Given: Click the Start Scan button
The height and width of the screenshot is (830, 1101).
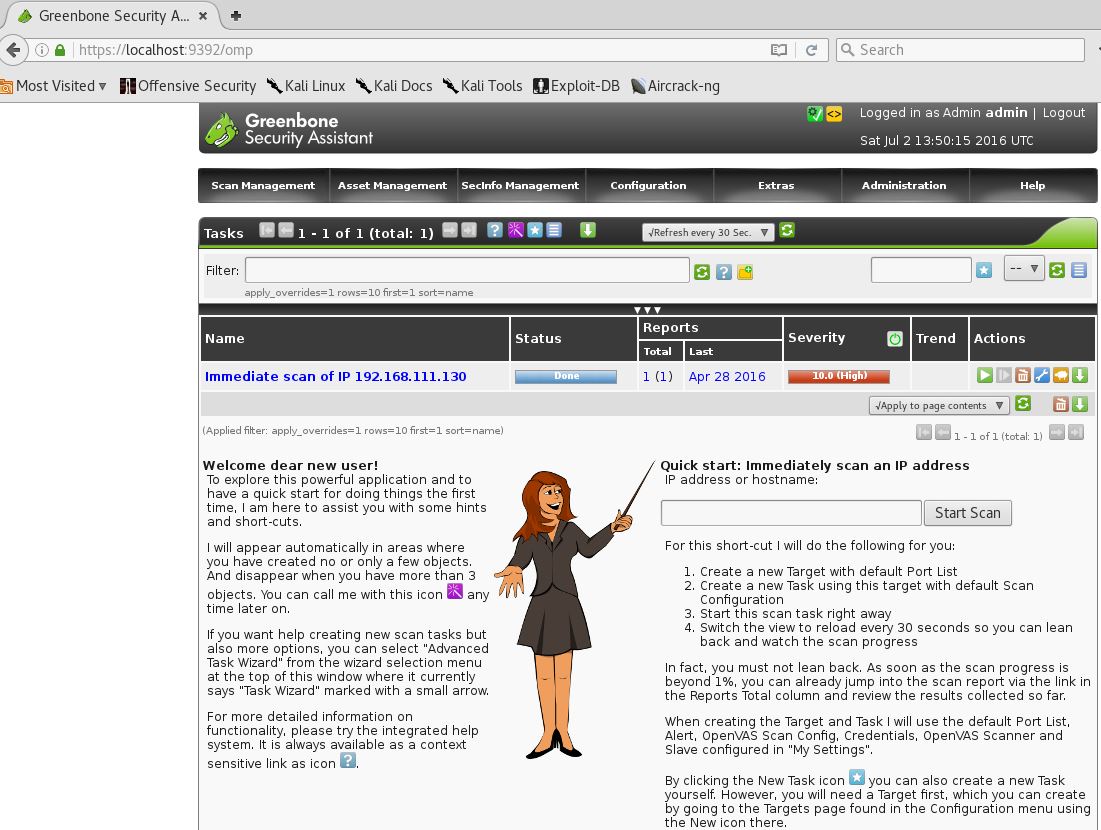Looking at the screenshot, I should point(968,513).
